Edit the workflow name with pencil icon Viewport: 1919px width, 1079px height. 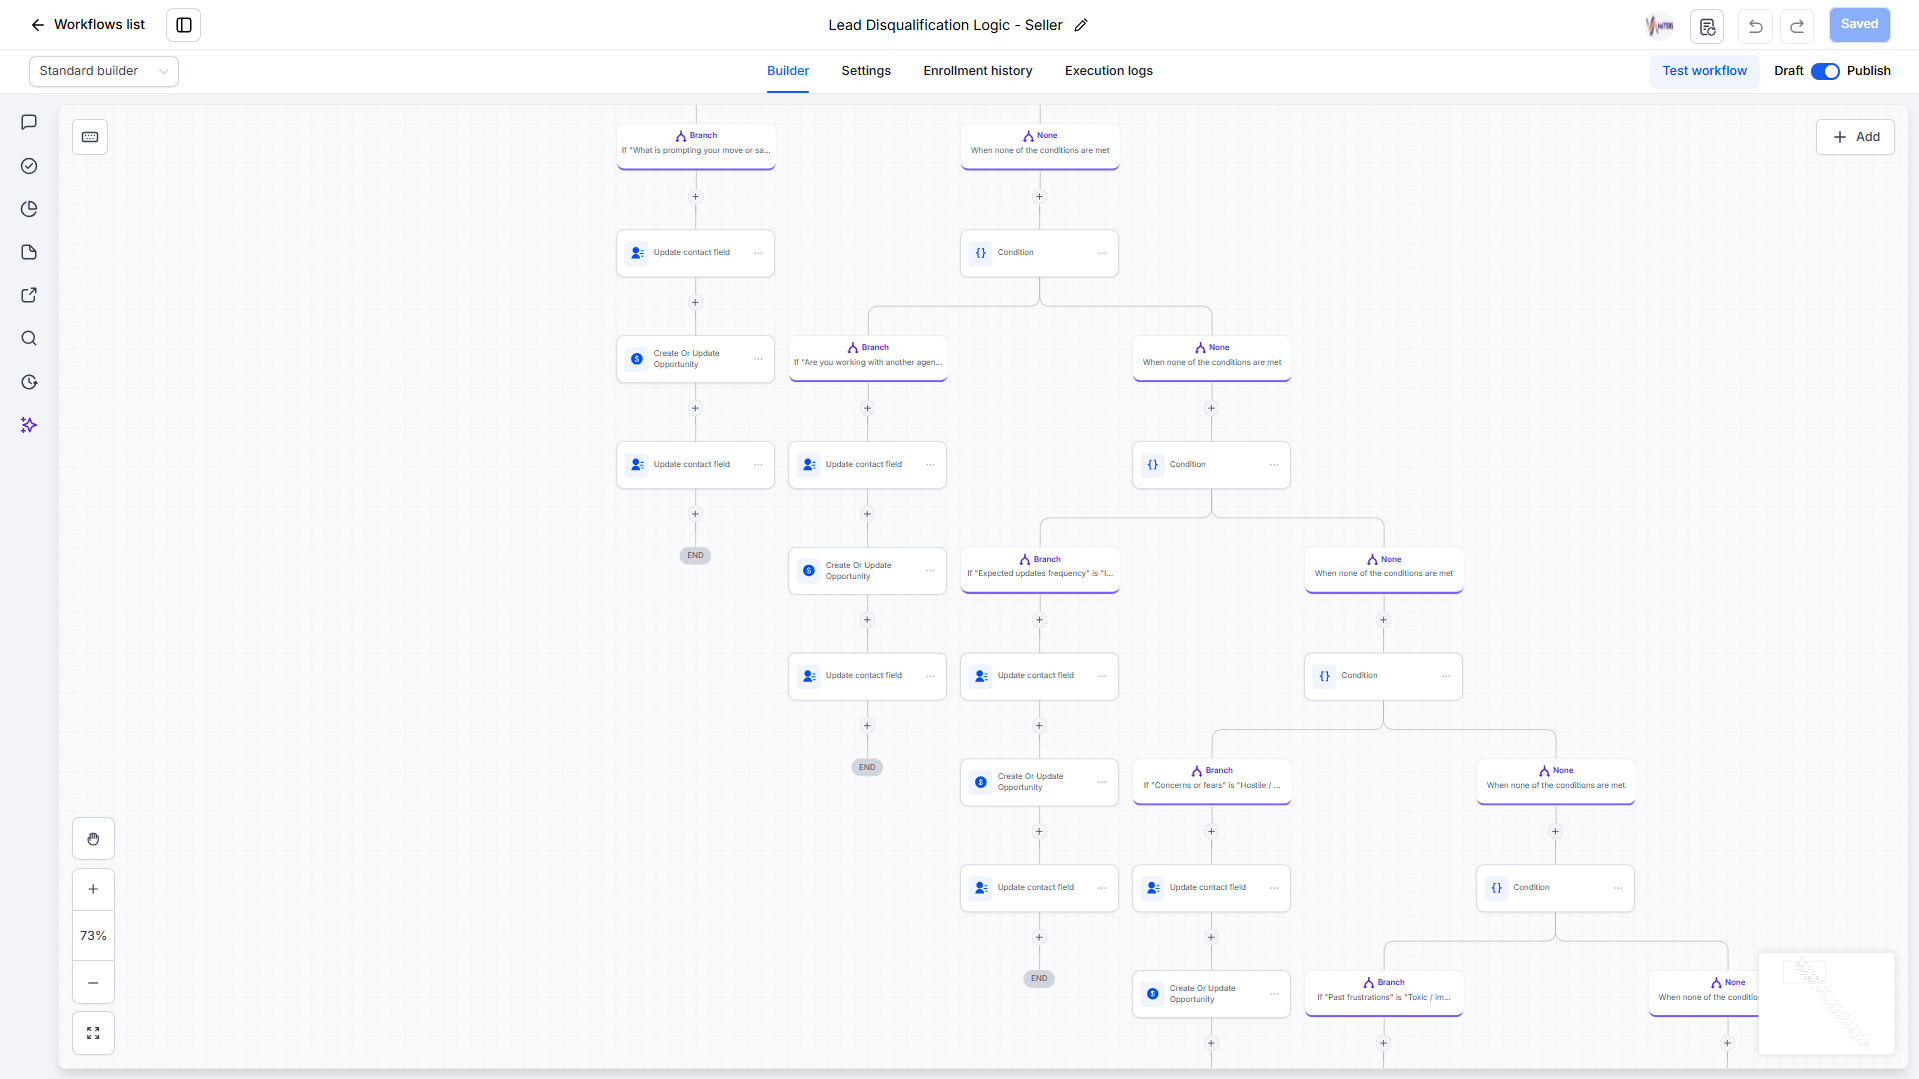1081,25
